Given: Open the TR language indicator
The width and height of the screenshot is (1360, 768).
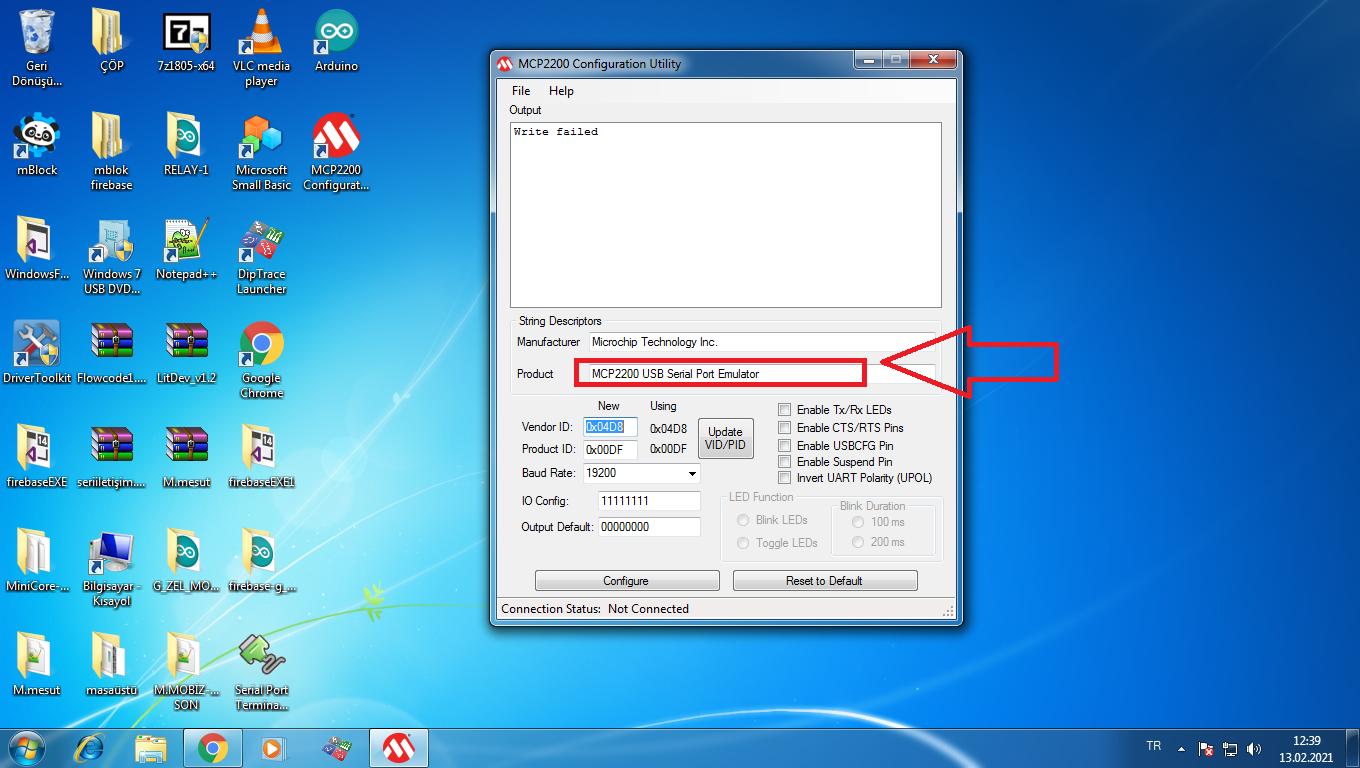Looking at the screenshot, I should [1154, 746].
